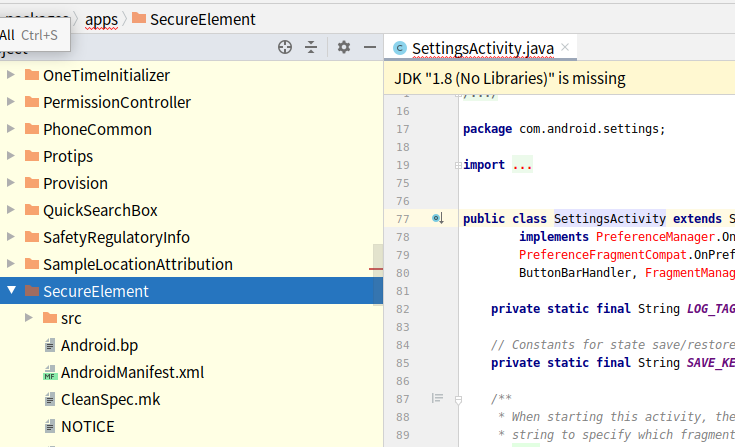Click the Android.bp file icon

[50, 345]
